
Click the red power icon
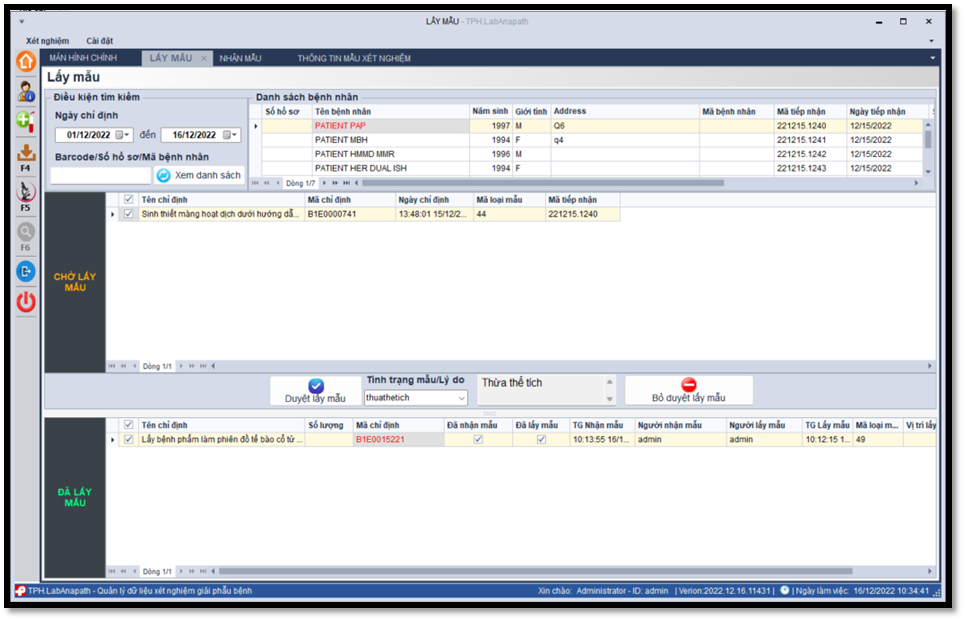[25, 301]
